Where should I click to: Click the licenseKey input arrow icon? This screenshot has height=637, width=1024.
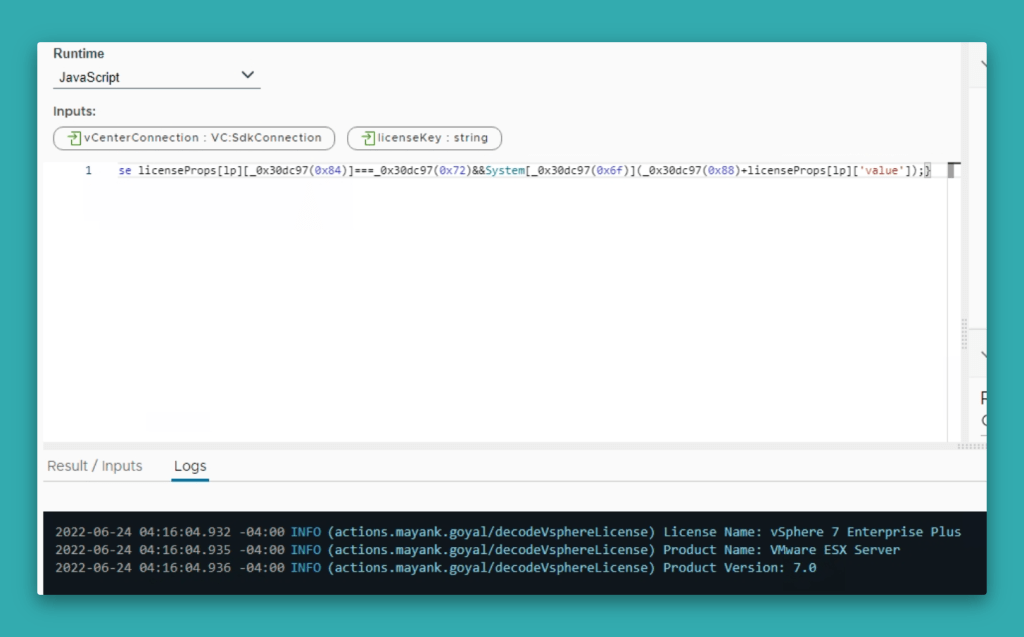[367, 138]
